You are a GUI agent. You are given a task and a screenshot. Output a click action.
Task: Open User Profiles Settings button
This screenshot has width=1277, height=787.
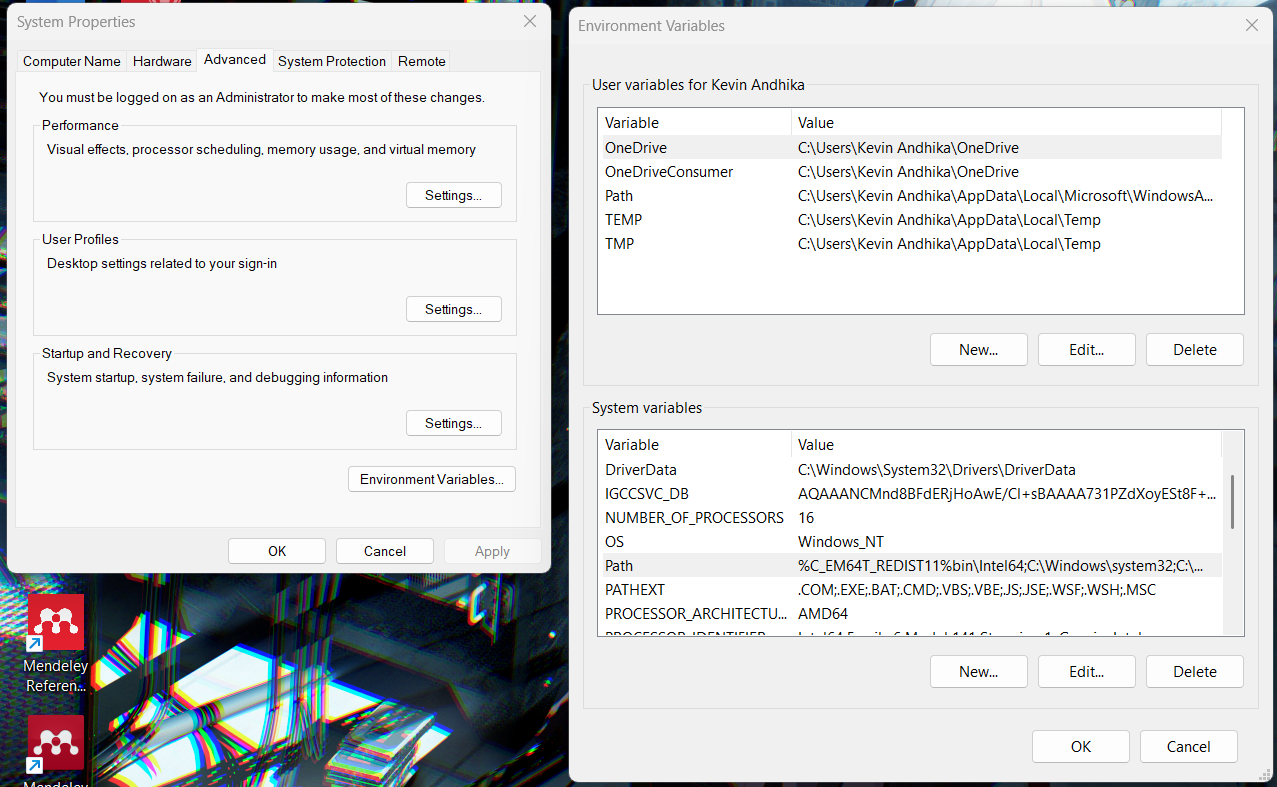[x=453, y=309]
